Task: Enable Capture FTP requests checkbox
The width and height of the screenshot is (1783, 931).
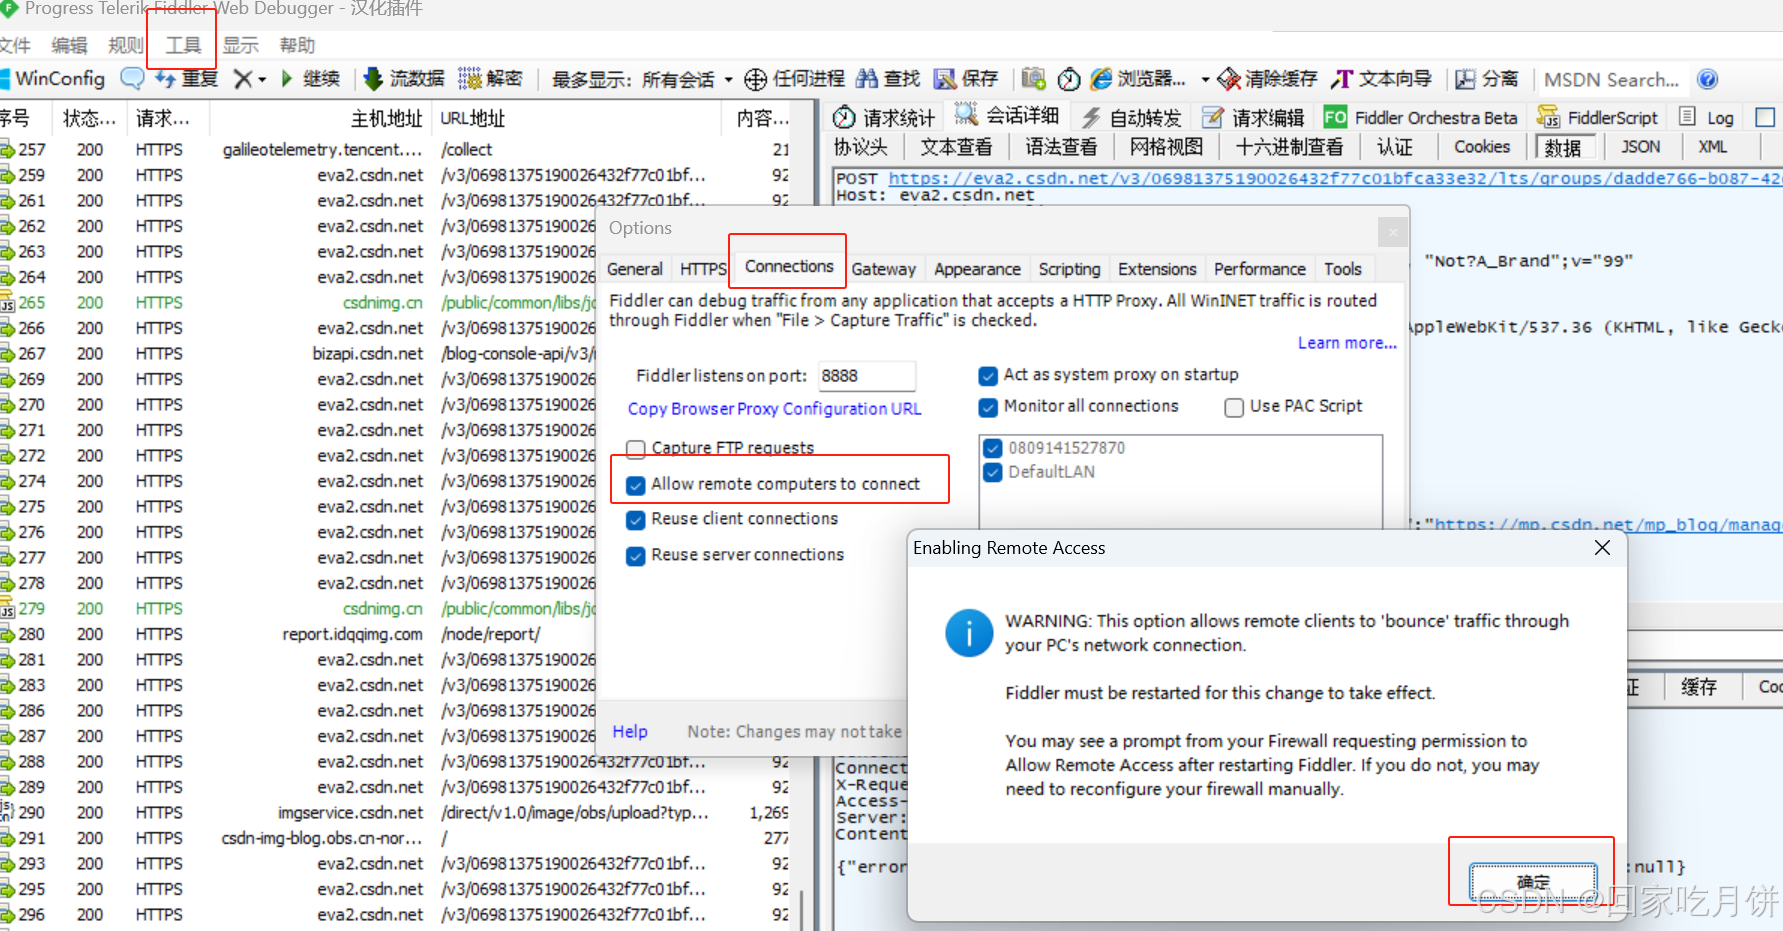Action: coord(635,448)
